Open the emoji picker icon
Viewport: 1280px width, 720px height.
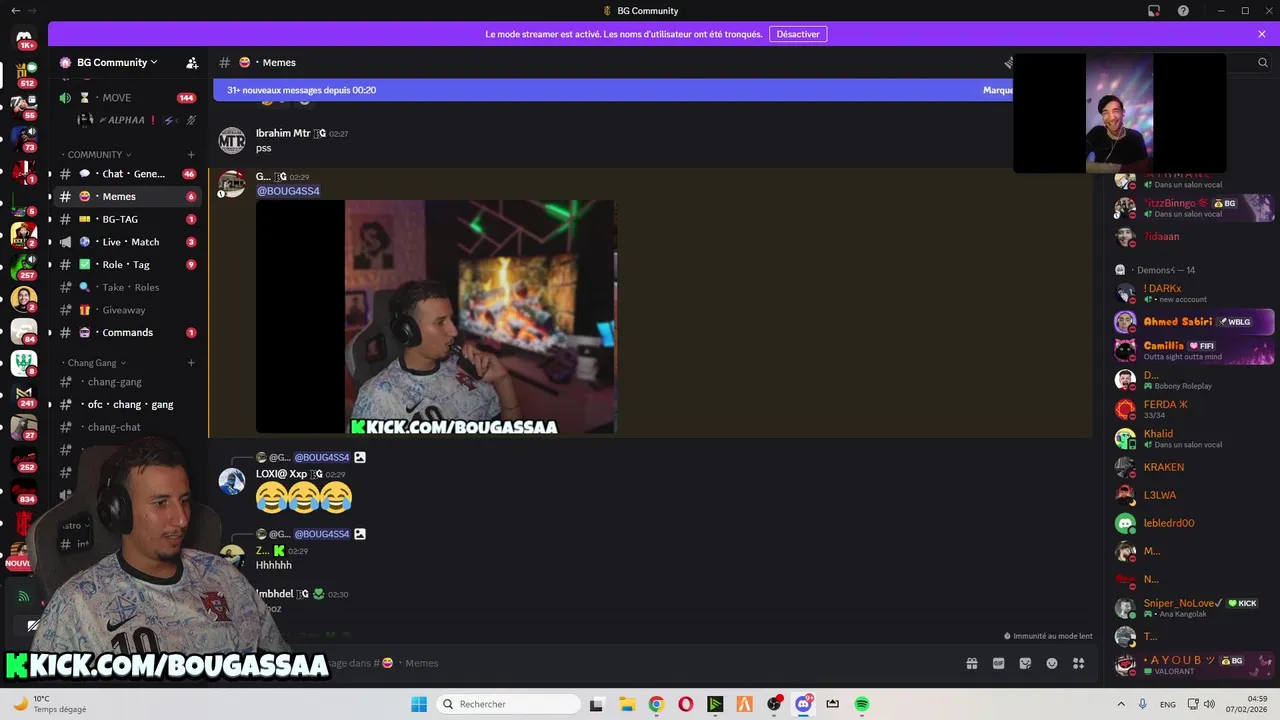pyautogui.click(x=1052, y=663)
